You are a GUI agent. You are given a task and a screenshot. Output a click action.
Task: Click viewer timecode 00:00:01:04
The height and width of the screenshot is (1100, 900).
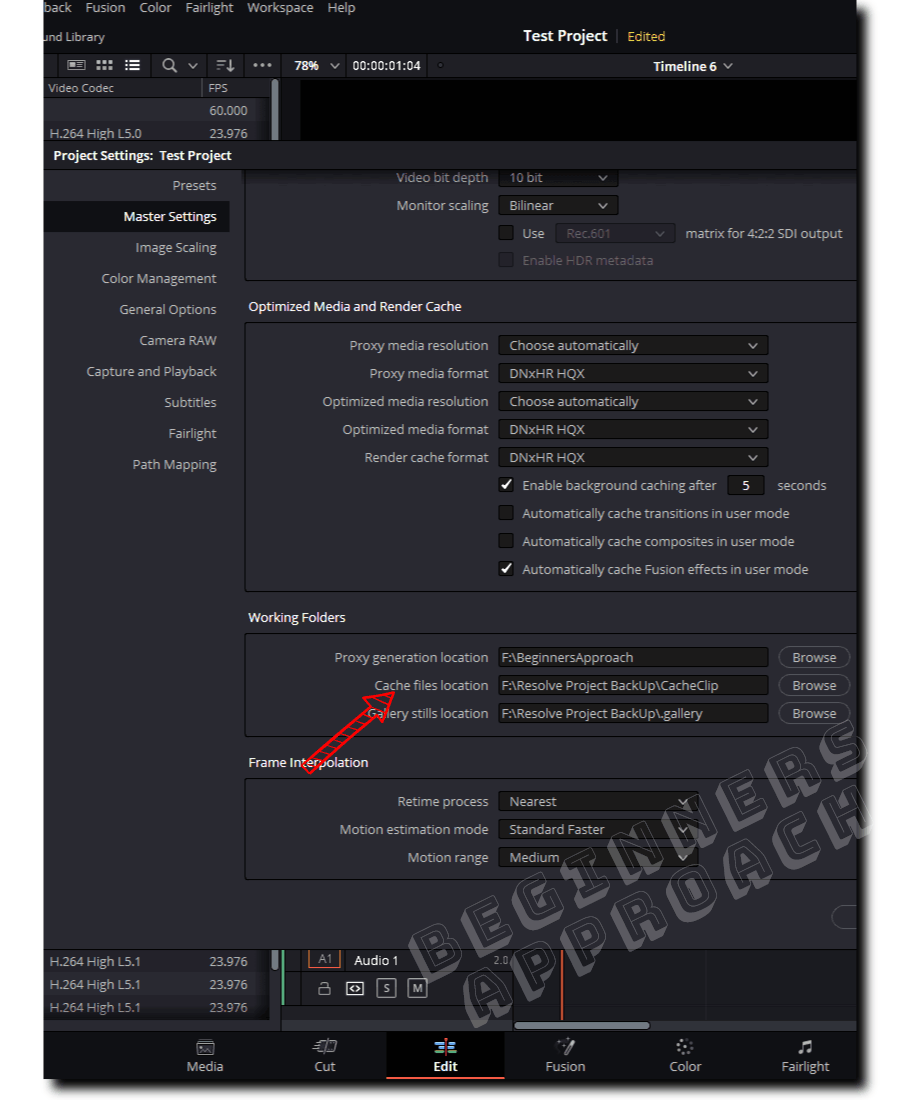[x=387, y=65]
